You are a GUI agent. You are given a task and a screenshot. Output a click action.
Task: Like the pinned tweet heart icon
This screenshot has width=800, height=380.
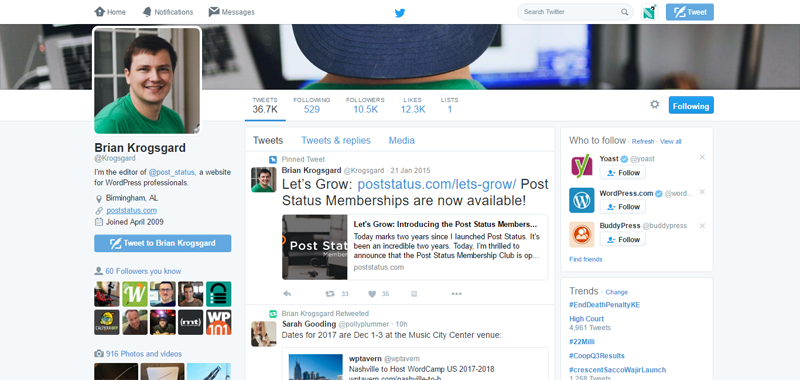(372, 294)
